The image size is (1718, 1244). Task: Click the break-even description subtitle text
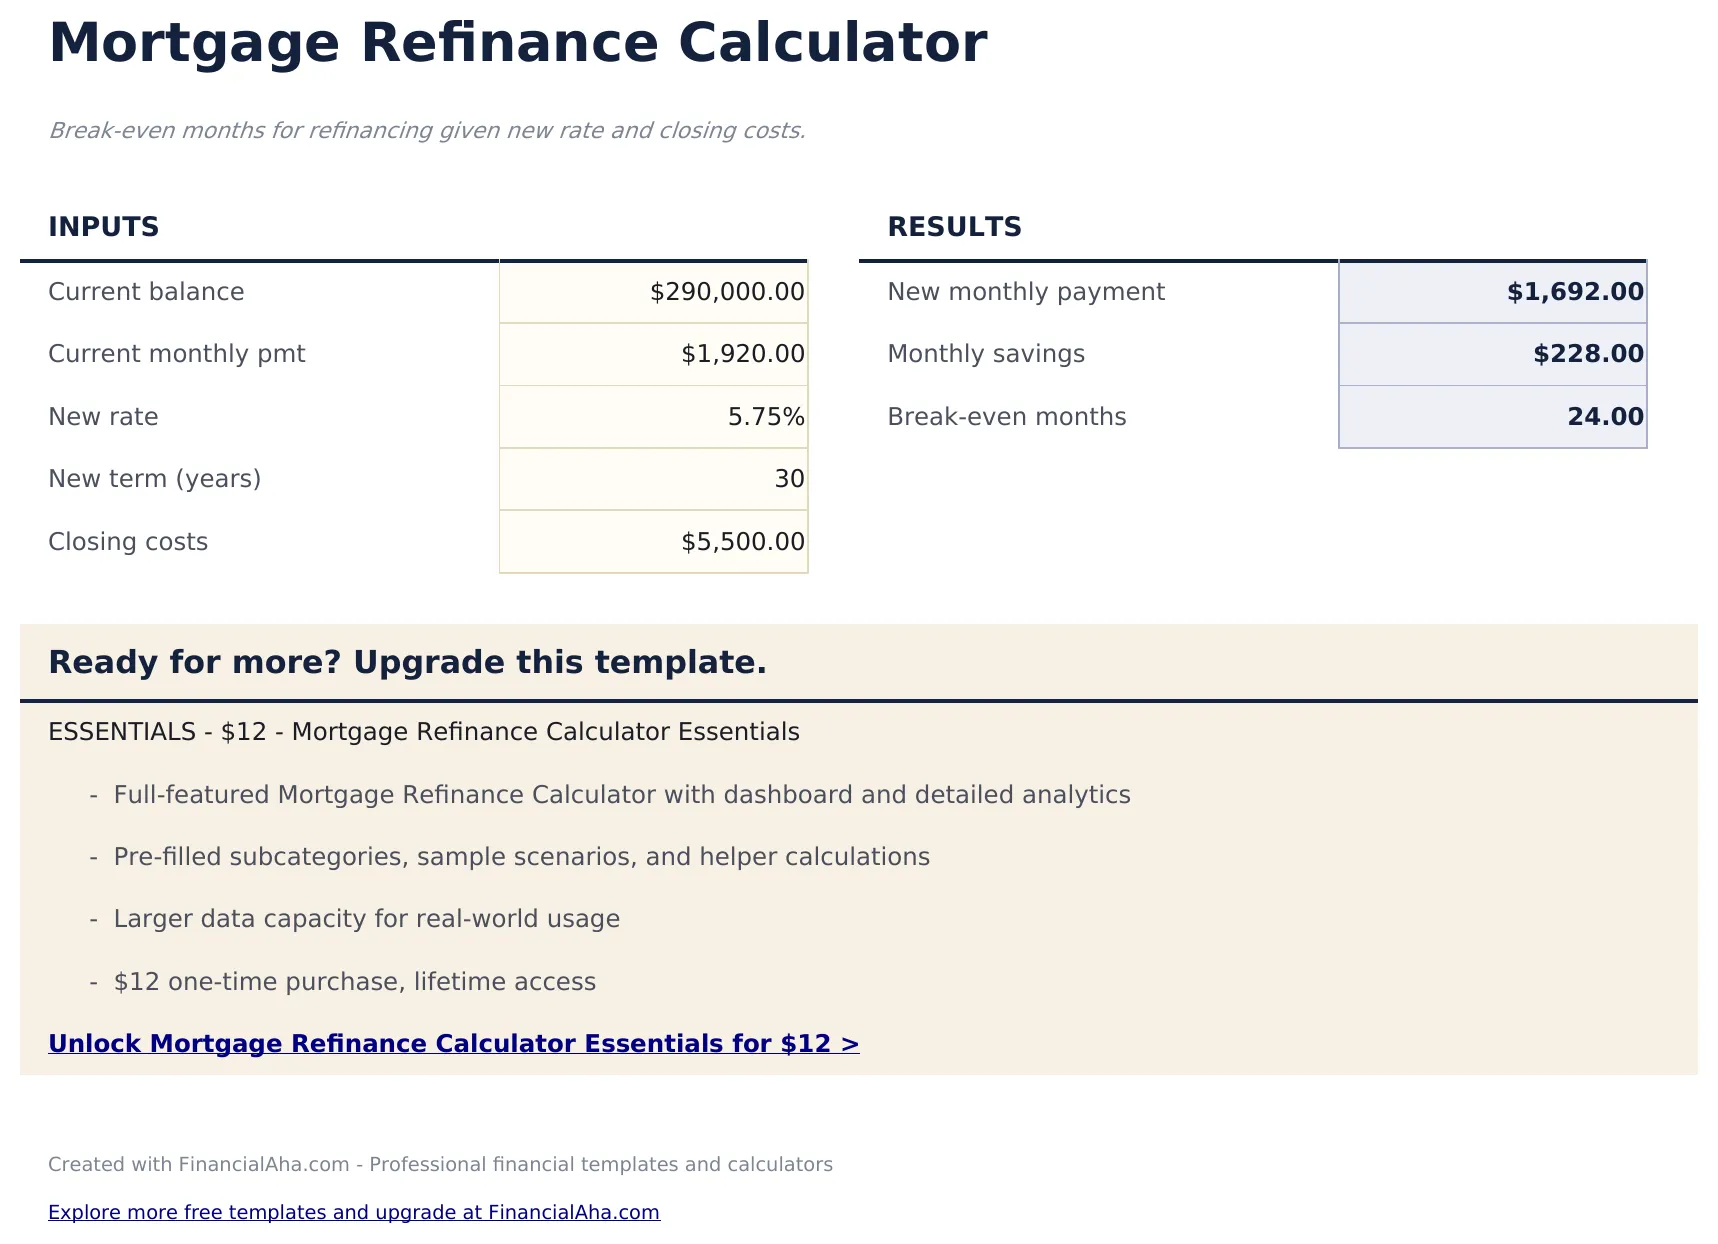pos(427,130)
